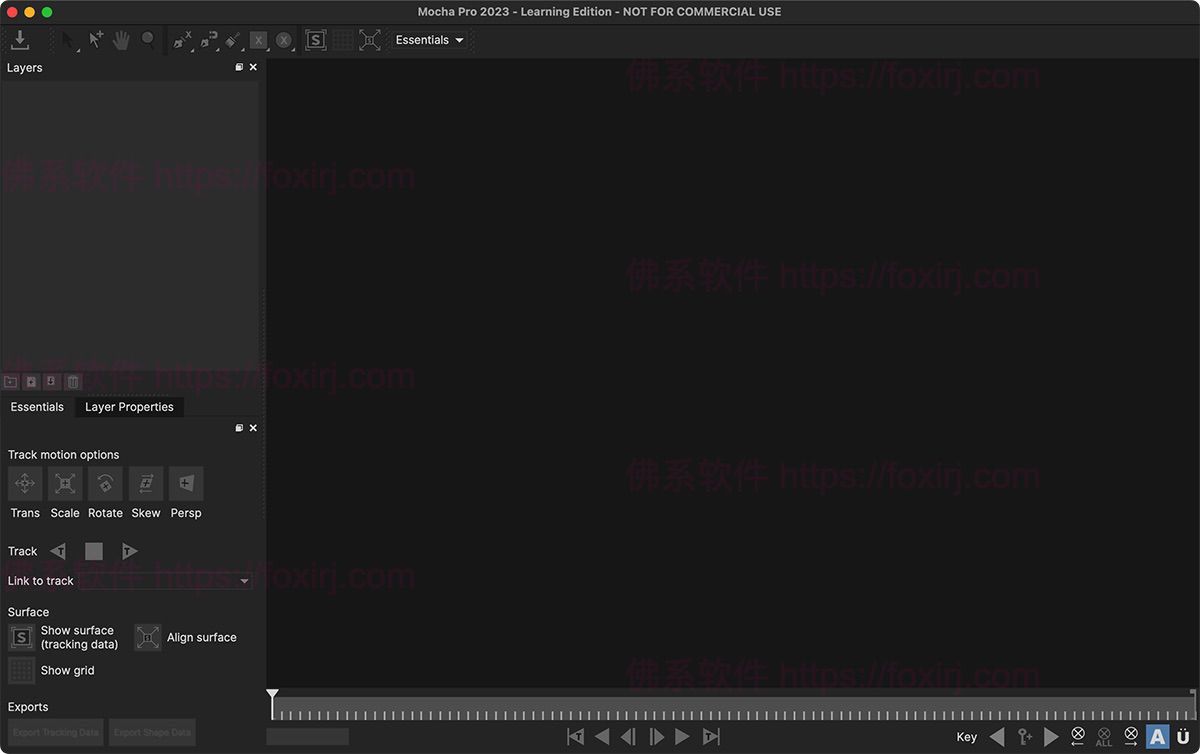1200x754 pixels.
Task: Open the Essentials workspace dropdown
Action: pos(429,39)
